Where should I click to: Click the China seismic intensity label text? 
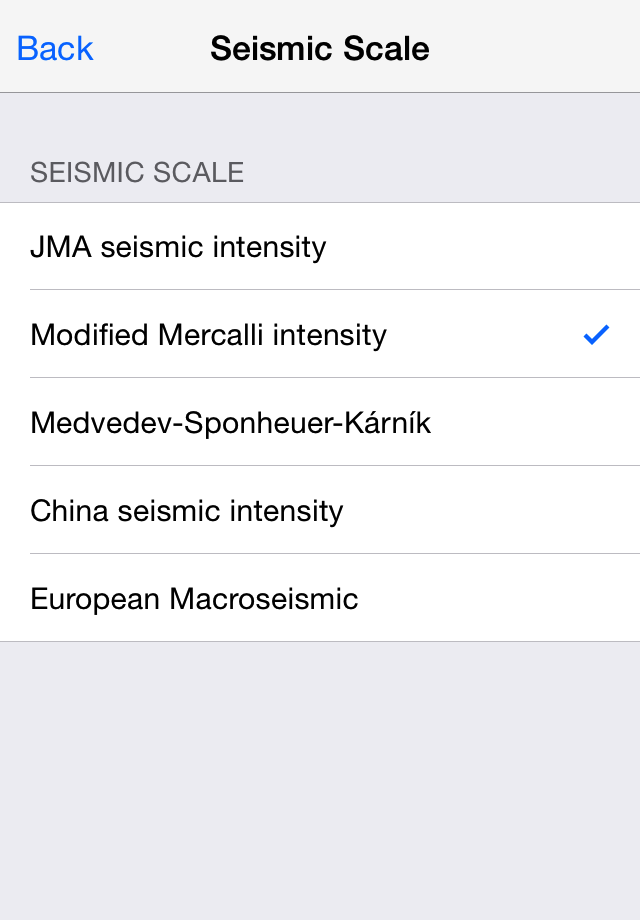[x=187, y=511]
